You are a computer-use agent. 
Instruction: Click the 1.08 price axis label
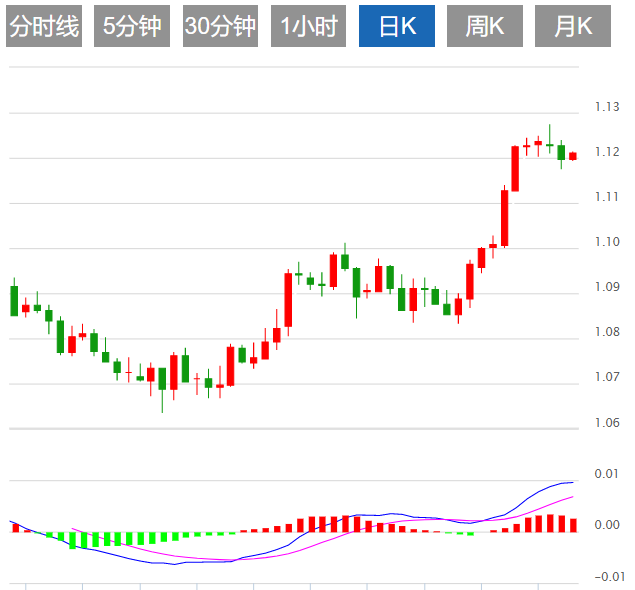(x=607, y=332)
